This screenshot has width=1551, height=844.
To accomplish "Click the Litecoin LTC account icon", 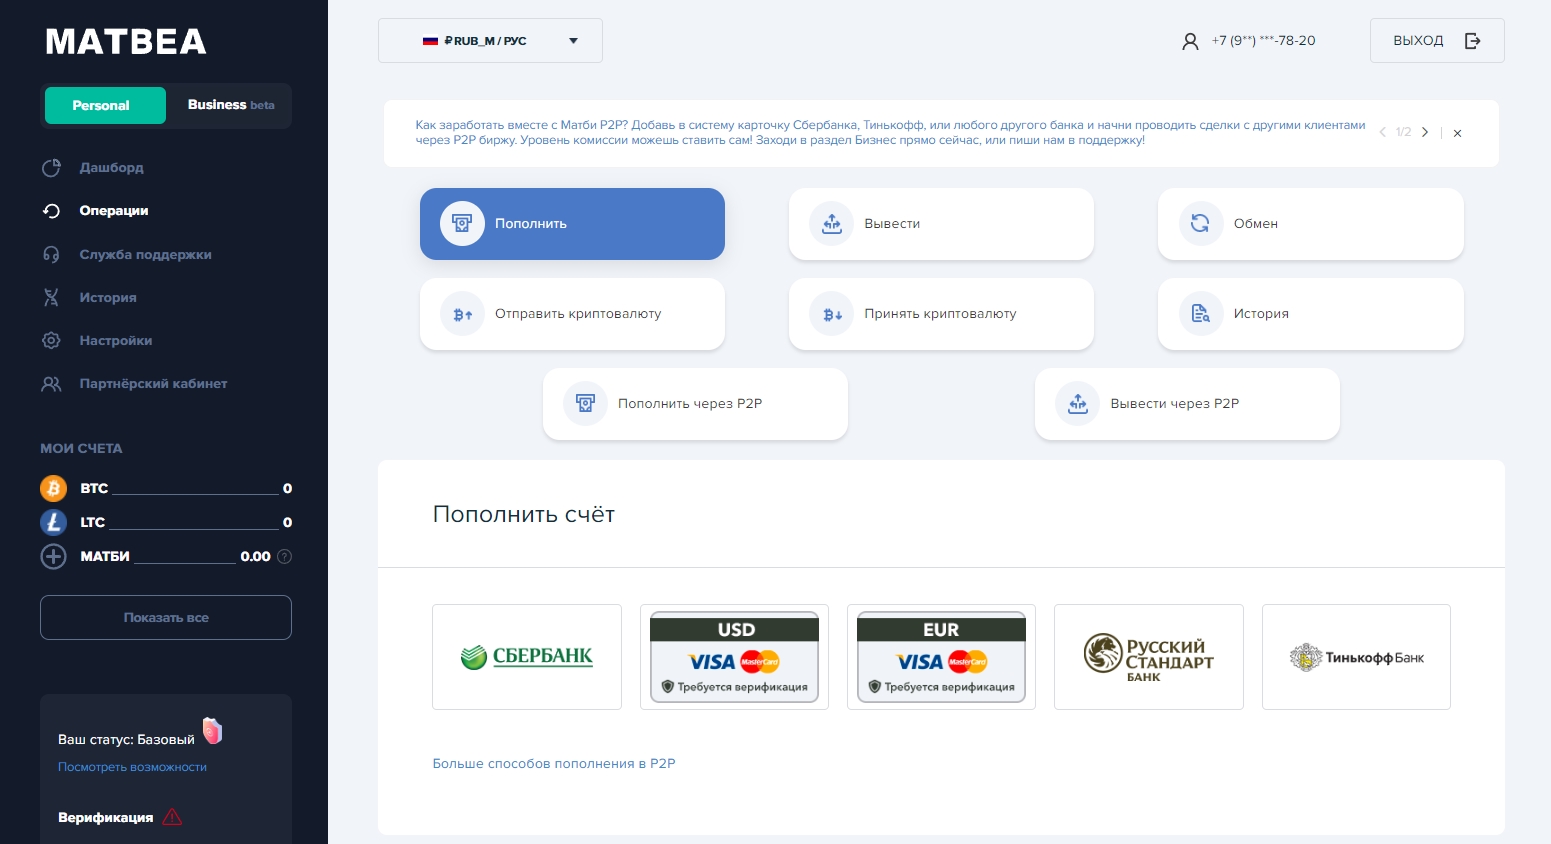I will coord(53,522).
